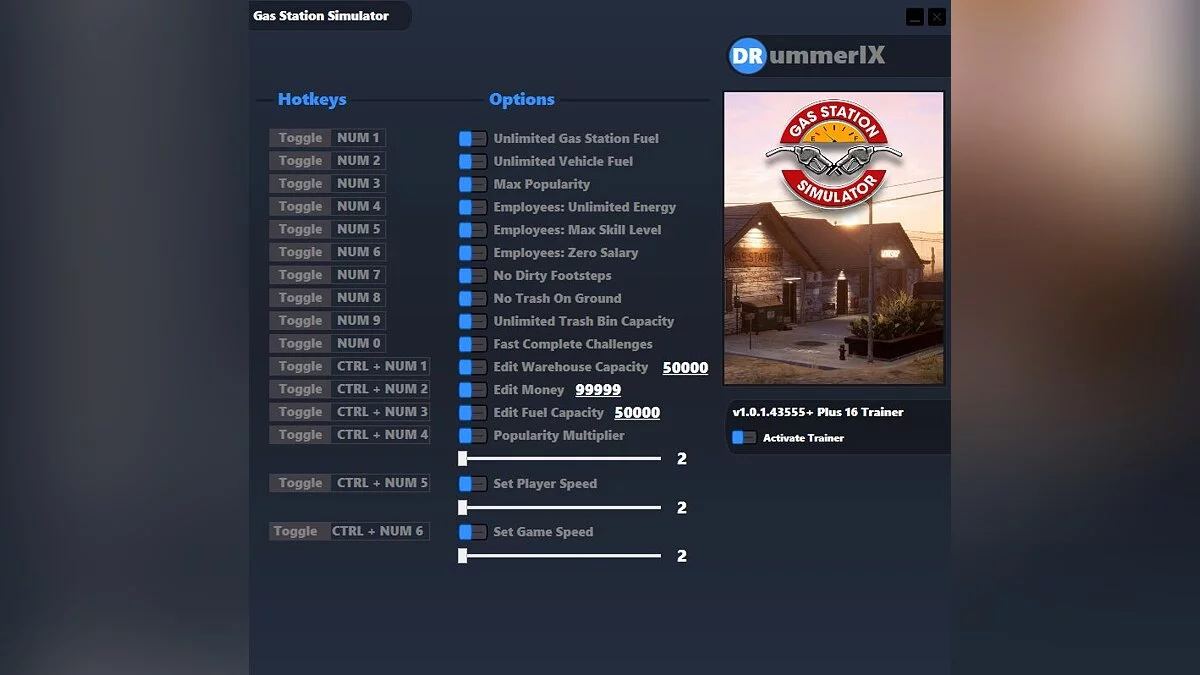Enable Unlimited Trash Bin Capacity
1200x675 pixels.
click(471, 321)
